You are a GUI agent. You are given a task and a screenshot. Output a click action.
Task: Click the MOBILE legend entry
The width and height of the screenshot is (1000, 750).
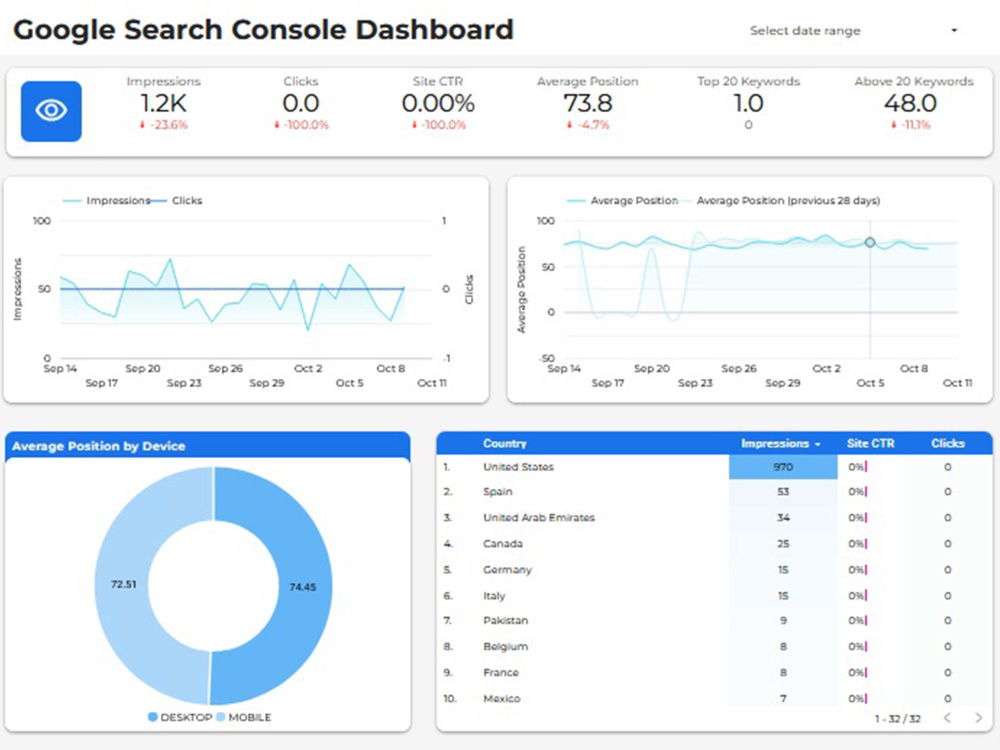pos(244,717)
